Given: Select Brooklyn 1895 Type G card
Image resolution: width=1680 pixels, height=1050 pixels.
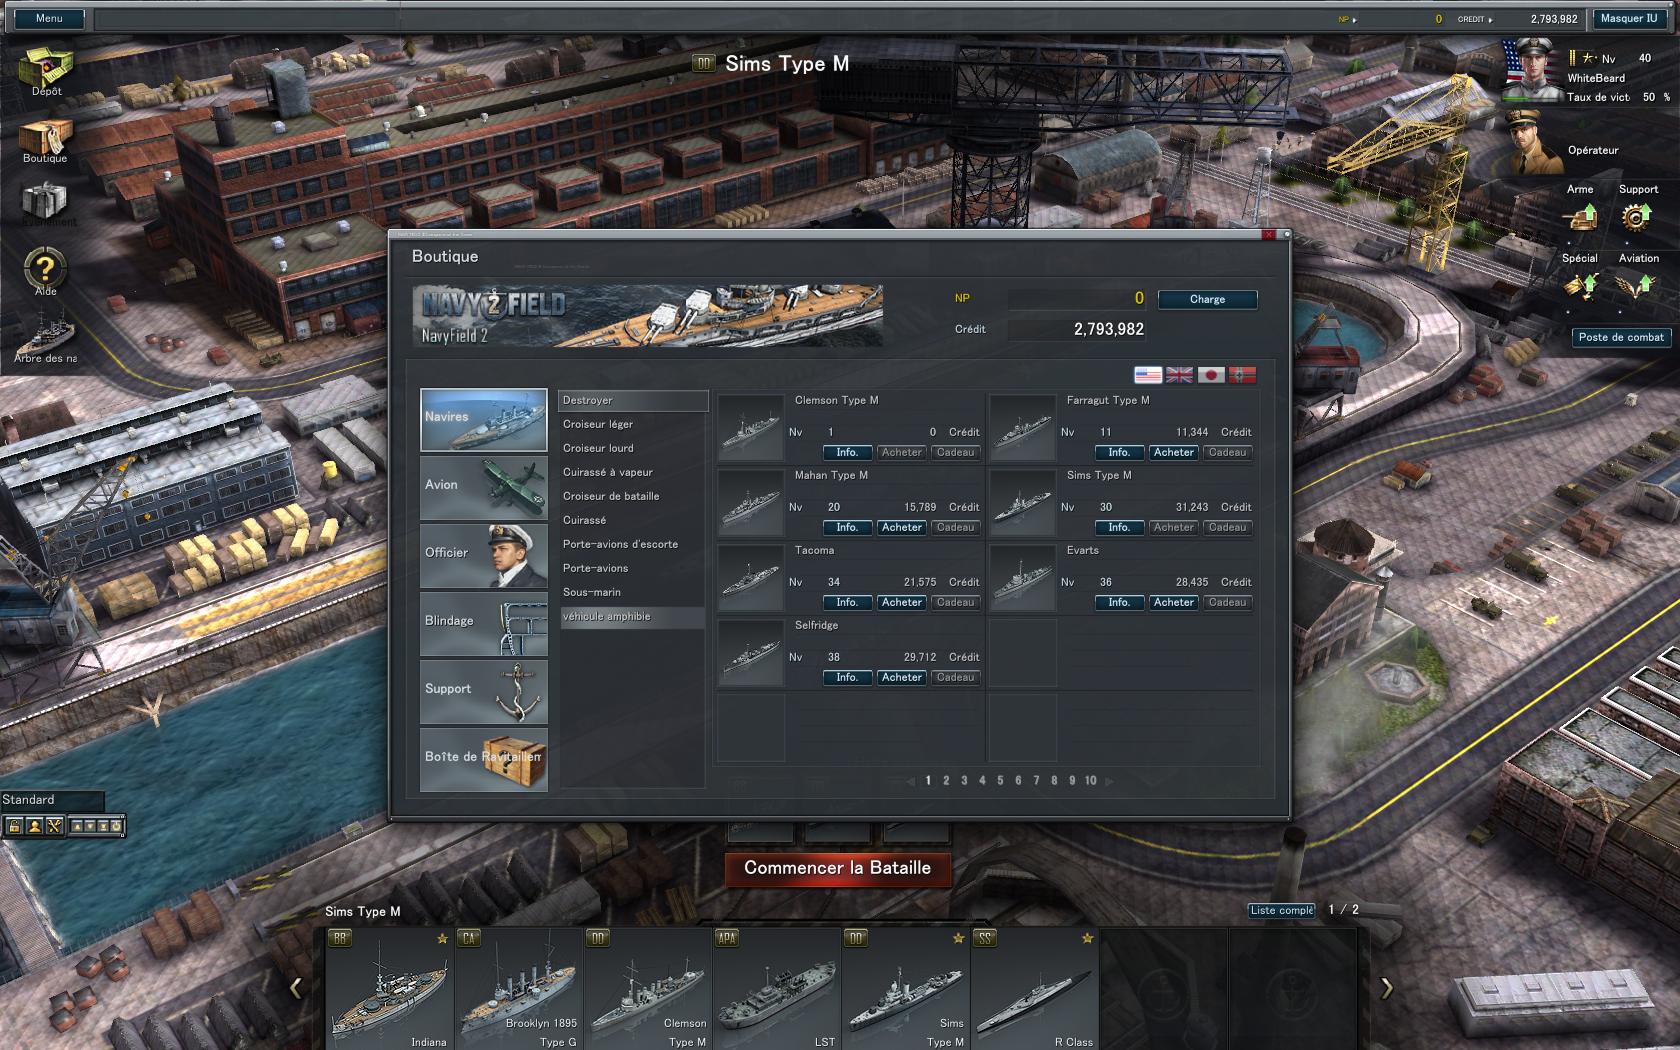Looking at the screenshot, I should click(x=519, y=988).
